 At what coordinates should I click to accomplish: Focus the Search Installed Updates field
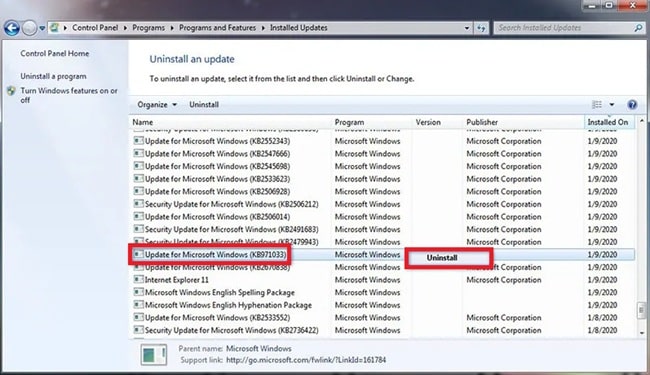563,28
